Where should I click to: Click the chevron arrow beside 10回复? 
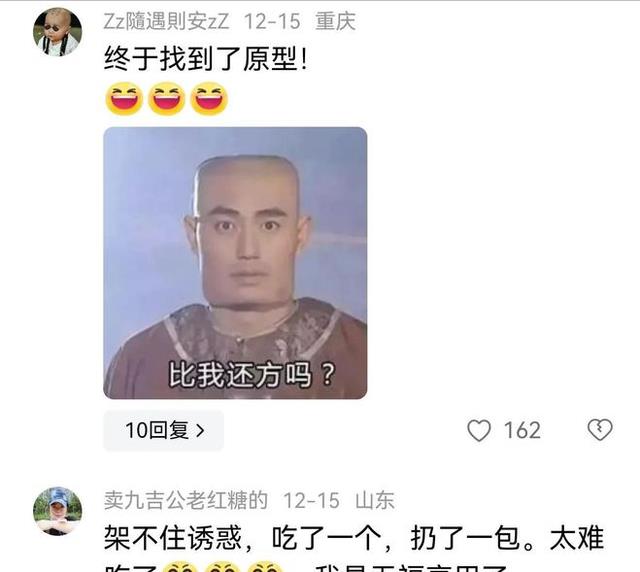200,431
